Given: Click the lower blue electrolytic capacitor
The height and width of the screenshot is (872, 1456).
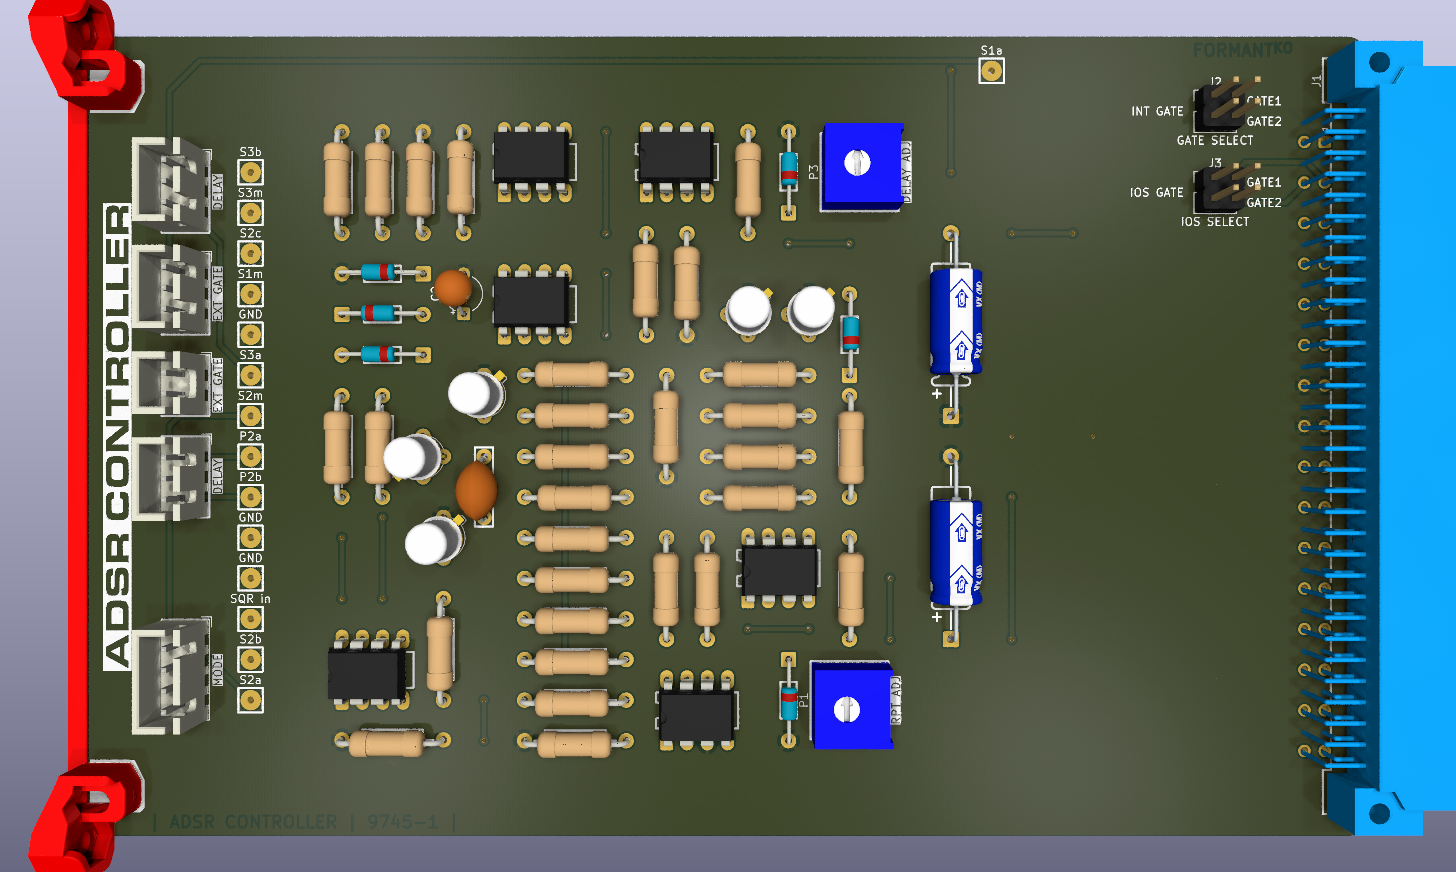Looking at the screenshot, I should (956, 552).
